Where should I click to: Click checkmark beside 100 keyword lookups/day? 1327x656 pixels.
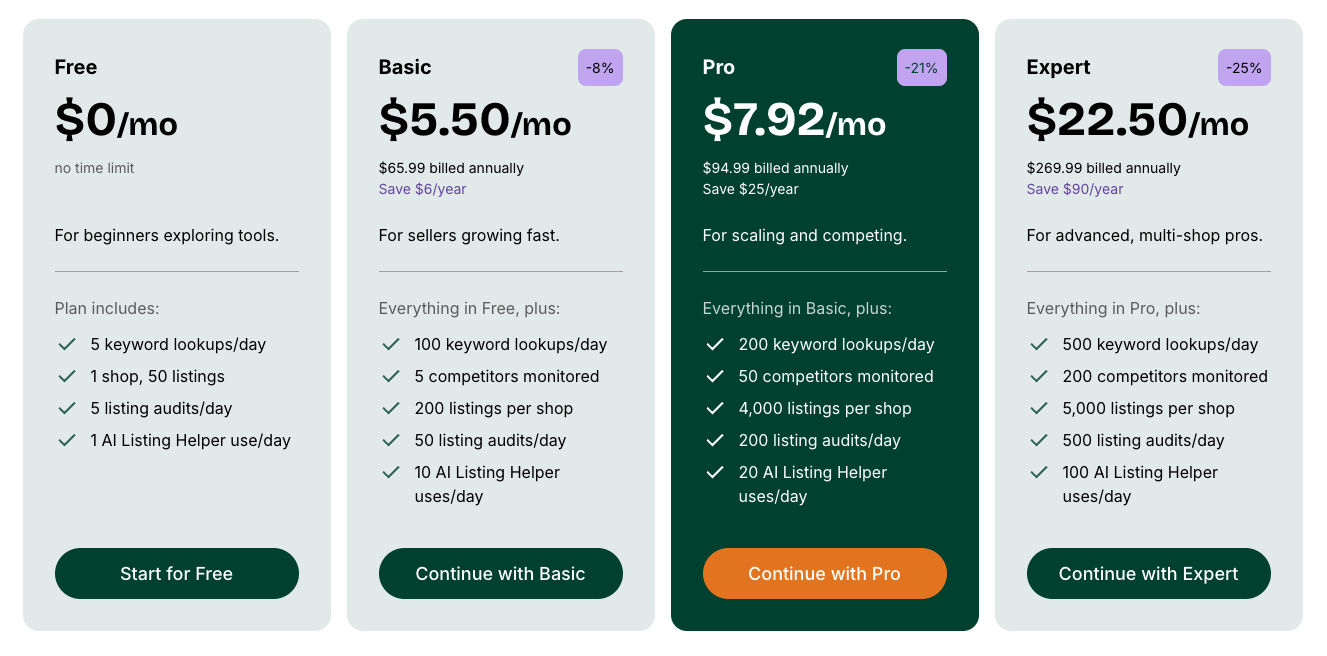(x=391, y=344)
